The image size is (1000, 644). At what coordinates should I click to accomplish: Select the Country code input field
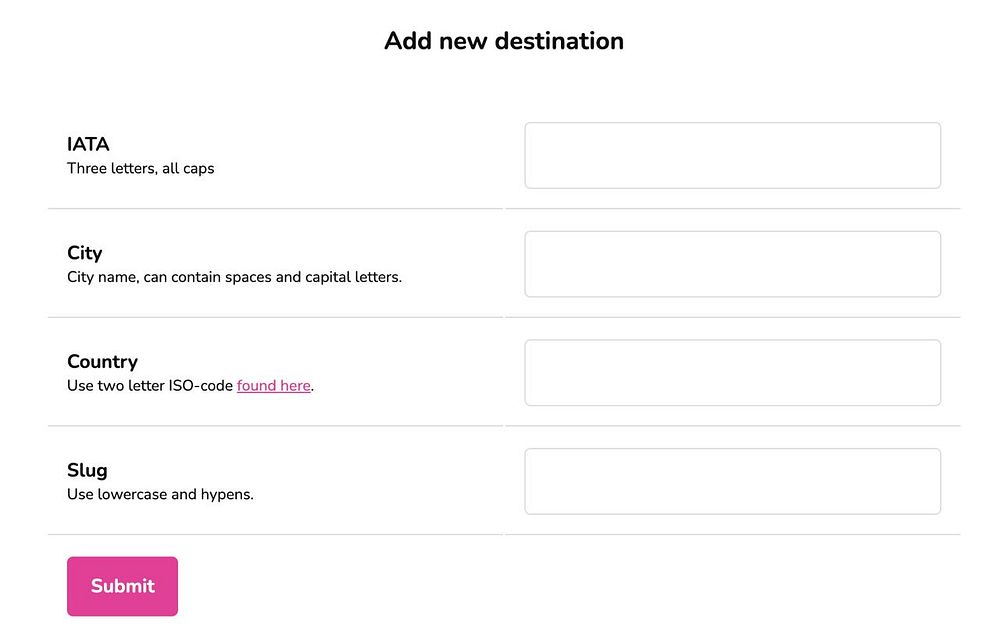click(x=732, y=373)
